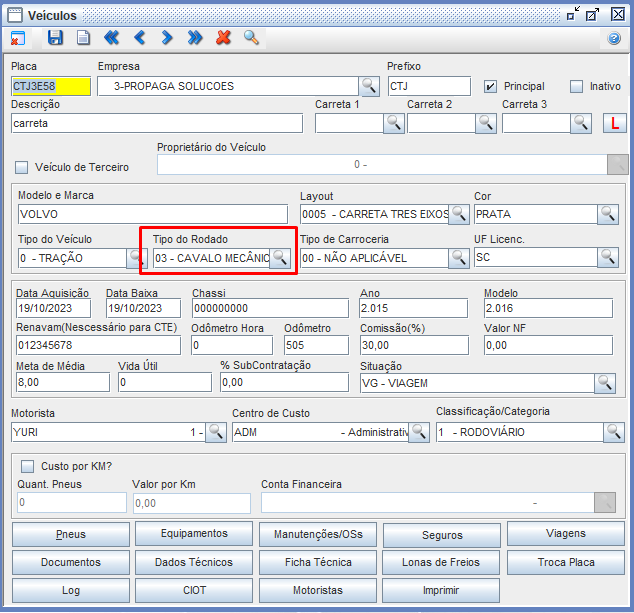The height and width of the screenshot is (613, 634).
Task: Open Empresa lookup magnifier
Action: pyautogui.click(x=369, y=86)
